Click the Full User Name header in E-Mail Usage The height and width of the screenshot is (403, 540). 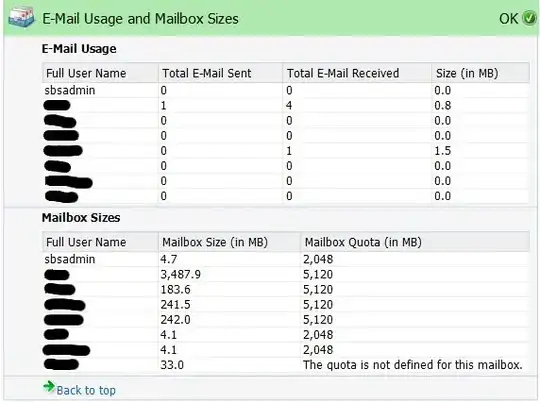86,73
